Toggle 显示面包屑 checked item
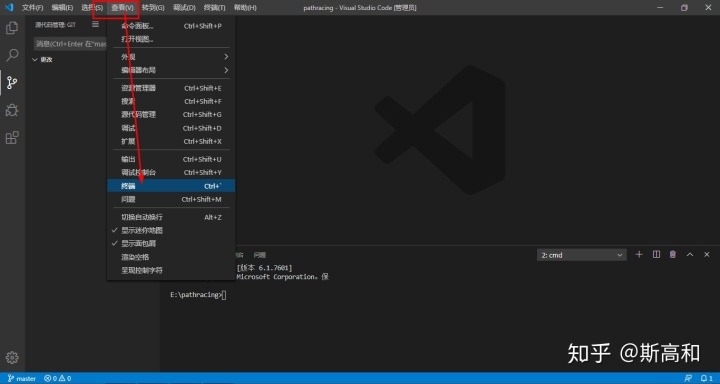 click(171, 243)
